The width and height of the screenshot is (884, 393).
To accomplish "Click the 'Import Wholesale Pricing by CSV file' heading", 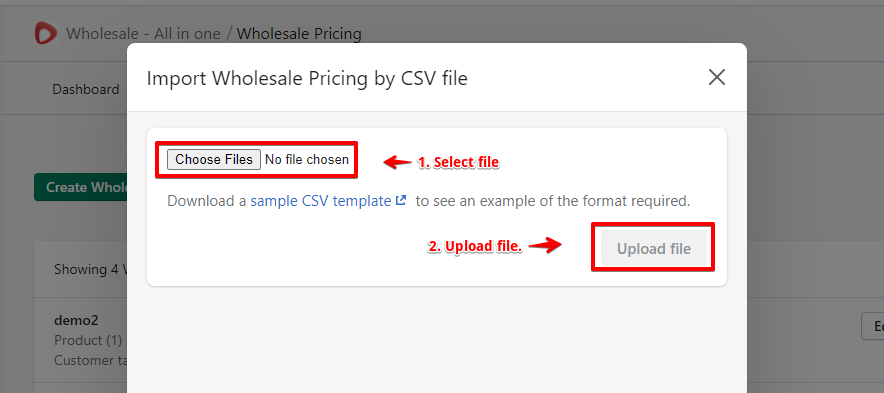I will tap(307, 78).
